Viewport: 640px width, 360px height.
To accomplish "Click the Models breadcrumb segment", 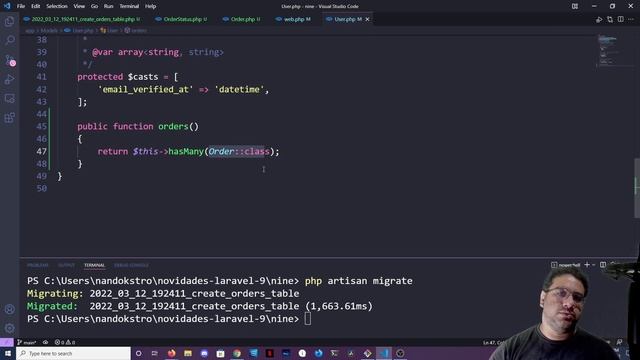I will point(49,31).
